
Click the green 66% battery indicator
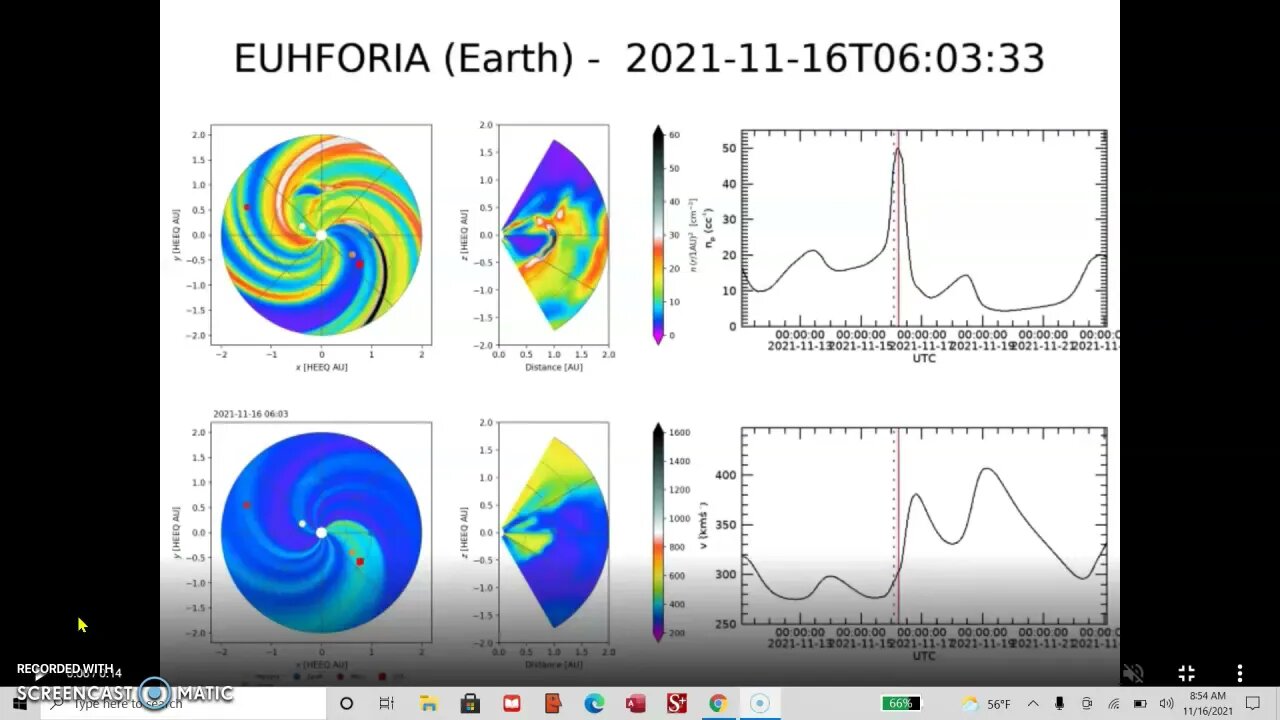click(900, 704)
